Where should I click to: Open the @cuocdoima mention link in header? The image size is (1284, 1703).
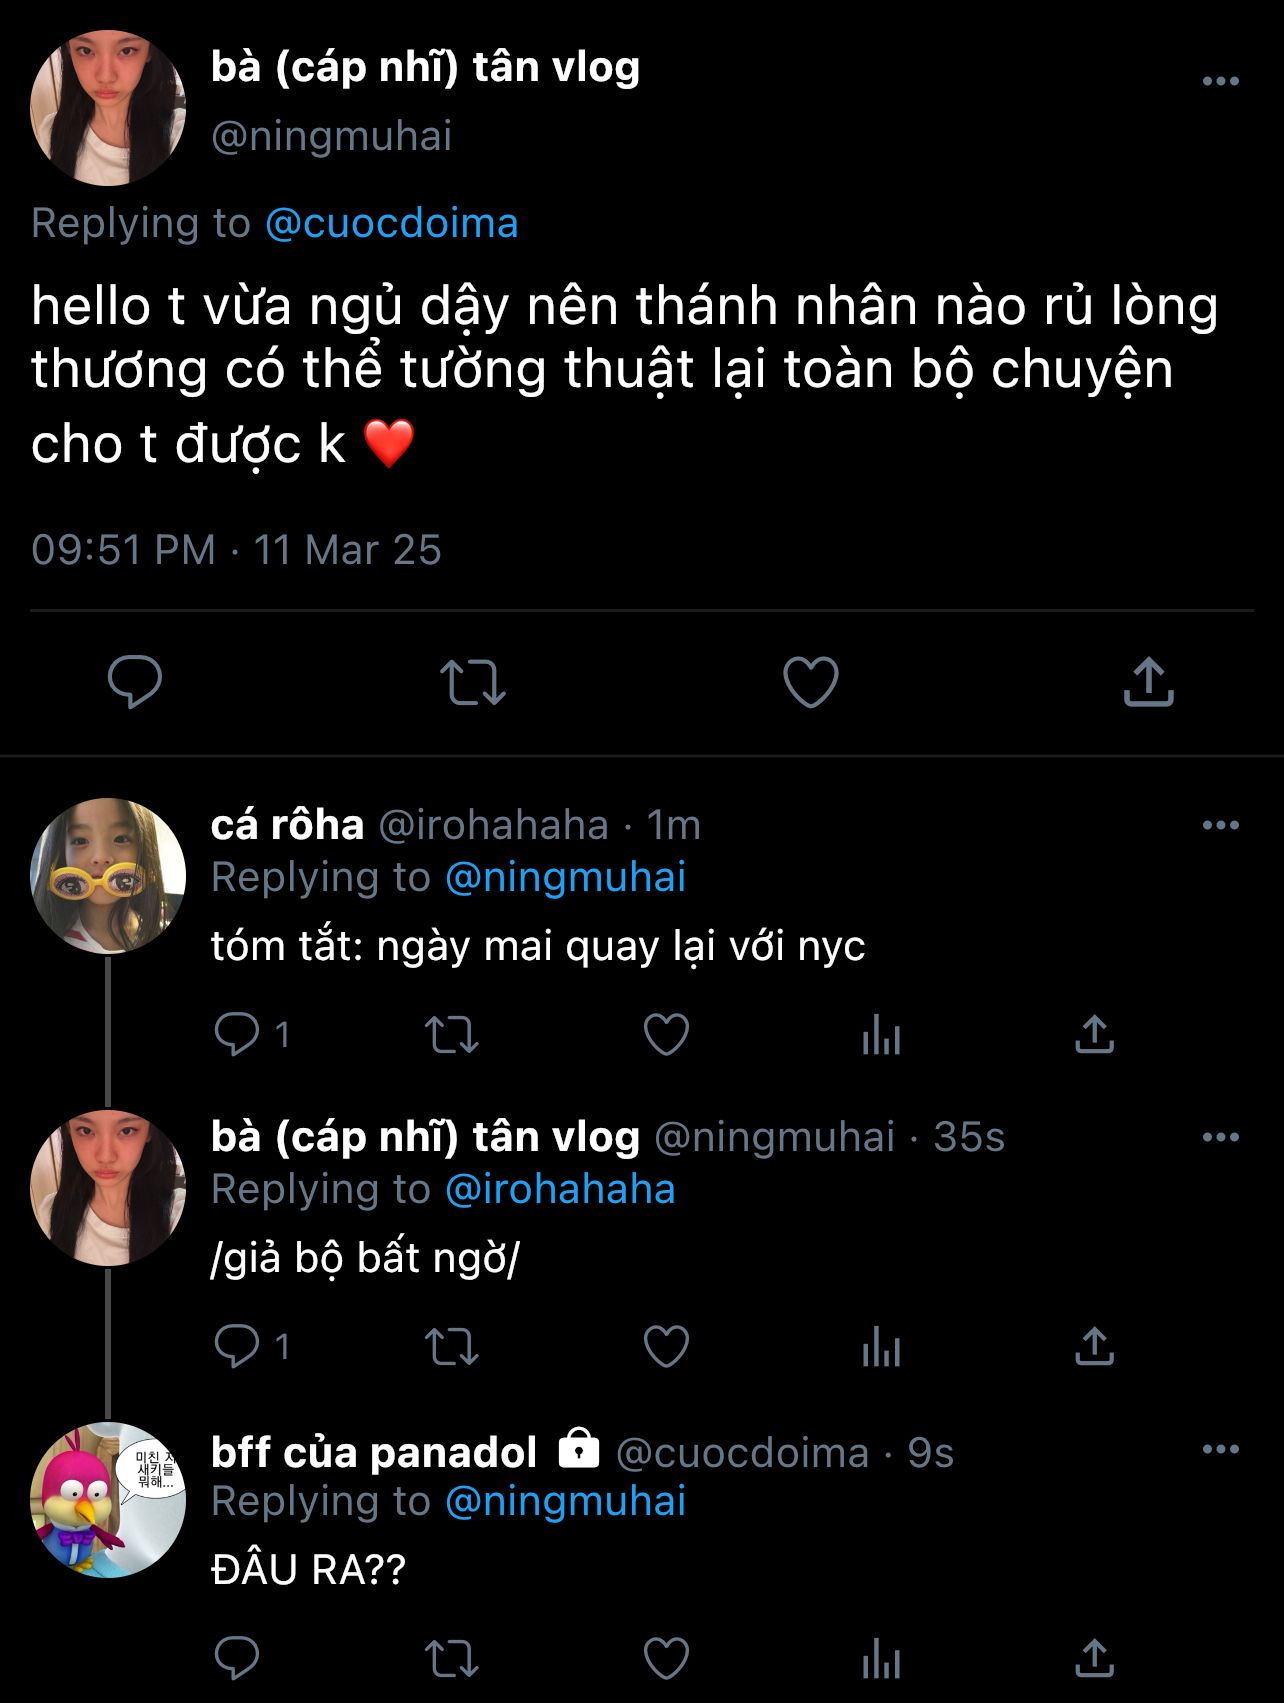pyautogui.click(x=392, y=223)
